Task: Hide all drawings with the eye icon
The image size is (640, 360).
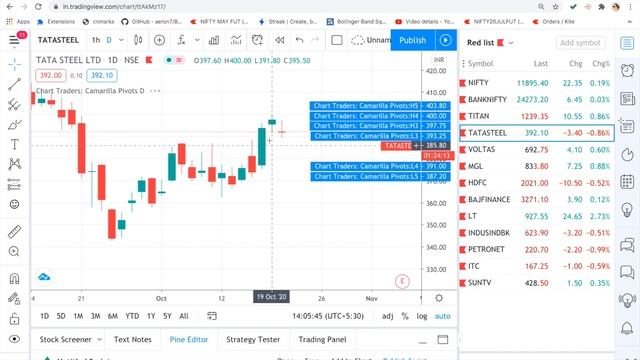Action: pos(14,339)
